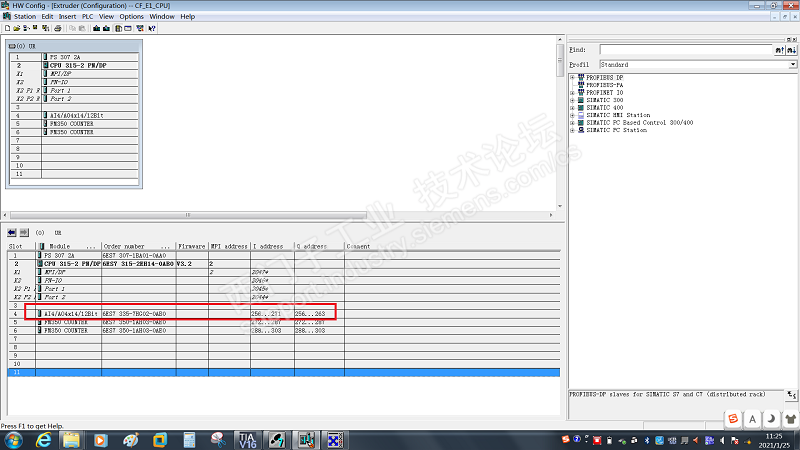Open Internet Explorer from taskbar

coord(43,440)
